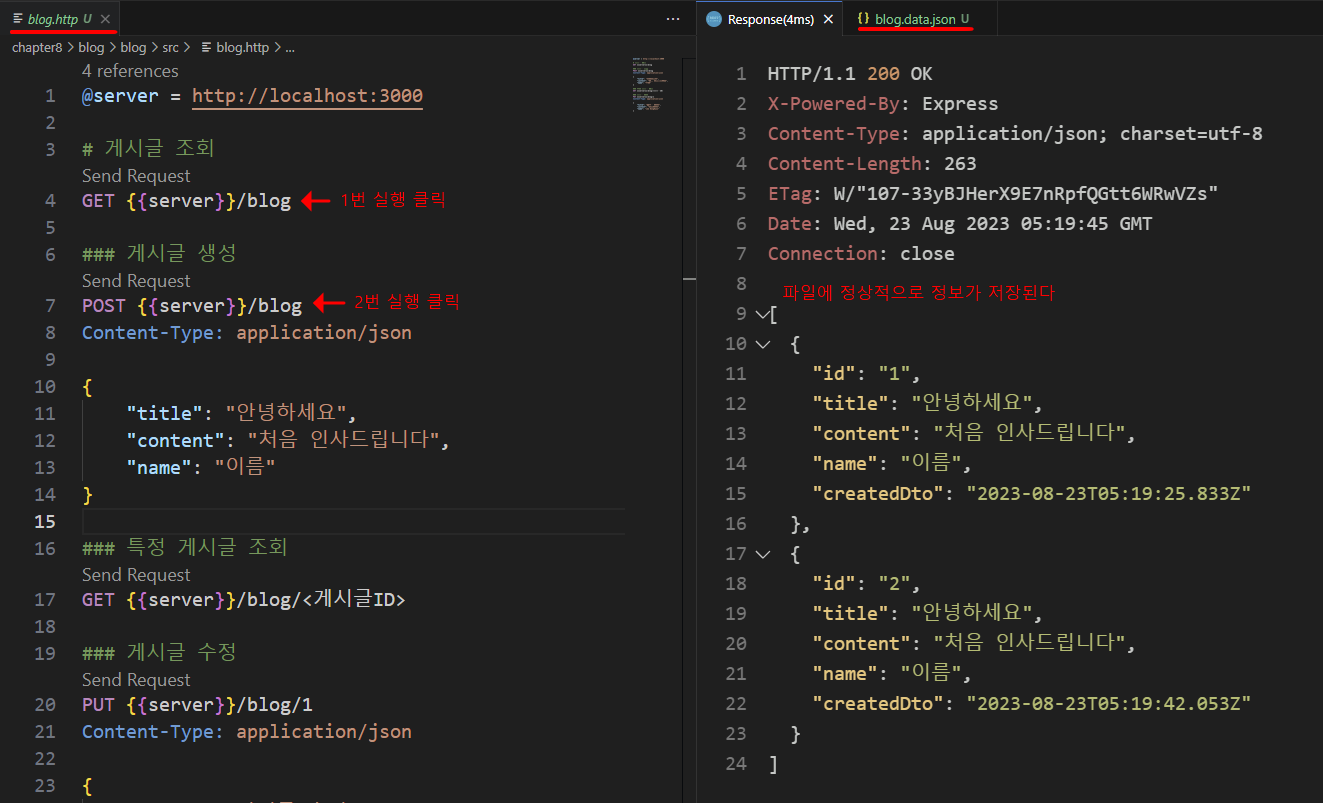Open the blog.data.json tab
This screenshot has width=1323, height=803.
point(914,19)
